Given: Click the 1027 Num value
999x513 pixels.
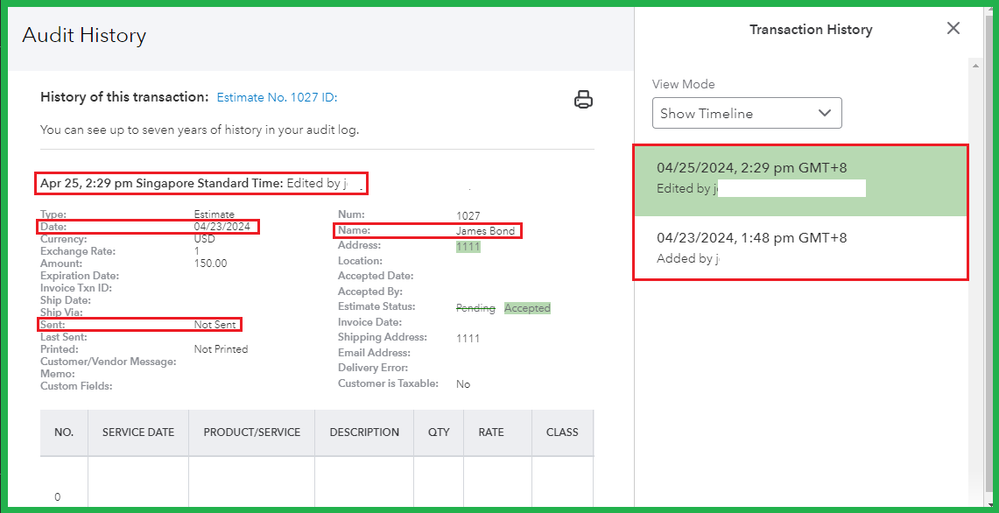Looking at the screenshot, I should pyautogui.click(x=468, y=216).
